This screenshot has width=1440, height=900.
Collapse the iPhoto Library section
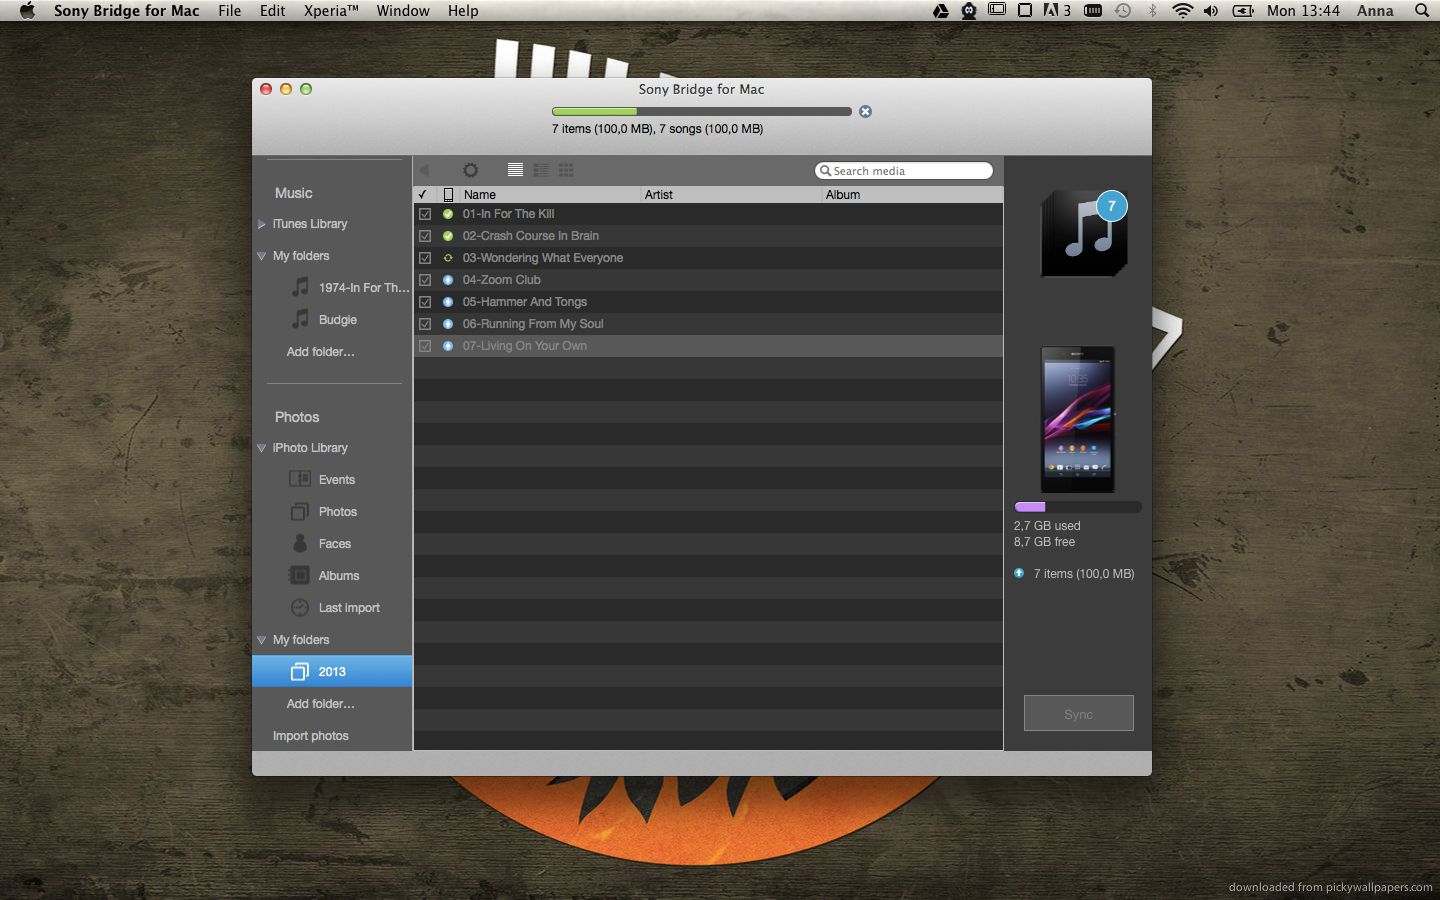(262, 448)
